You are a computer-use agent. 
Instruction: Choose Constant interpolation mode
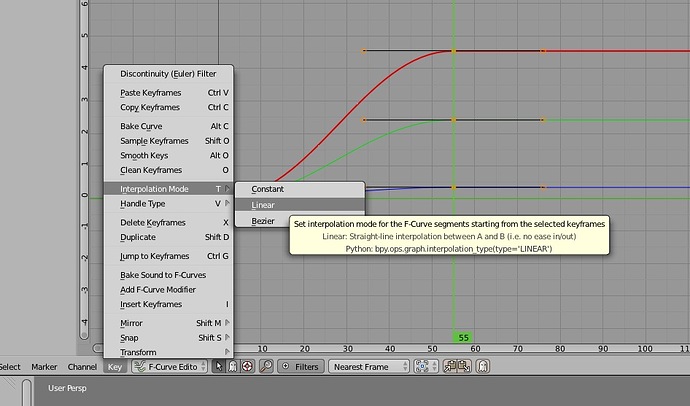[x=300, y=189]
